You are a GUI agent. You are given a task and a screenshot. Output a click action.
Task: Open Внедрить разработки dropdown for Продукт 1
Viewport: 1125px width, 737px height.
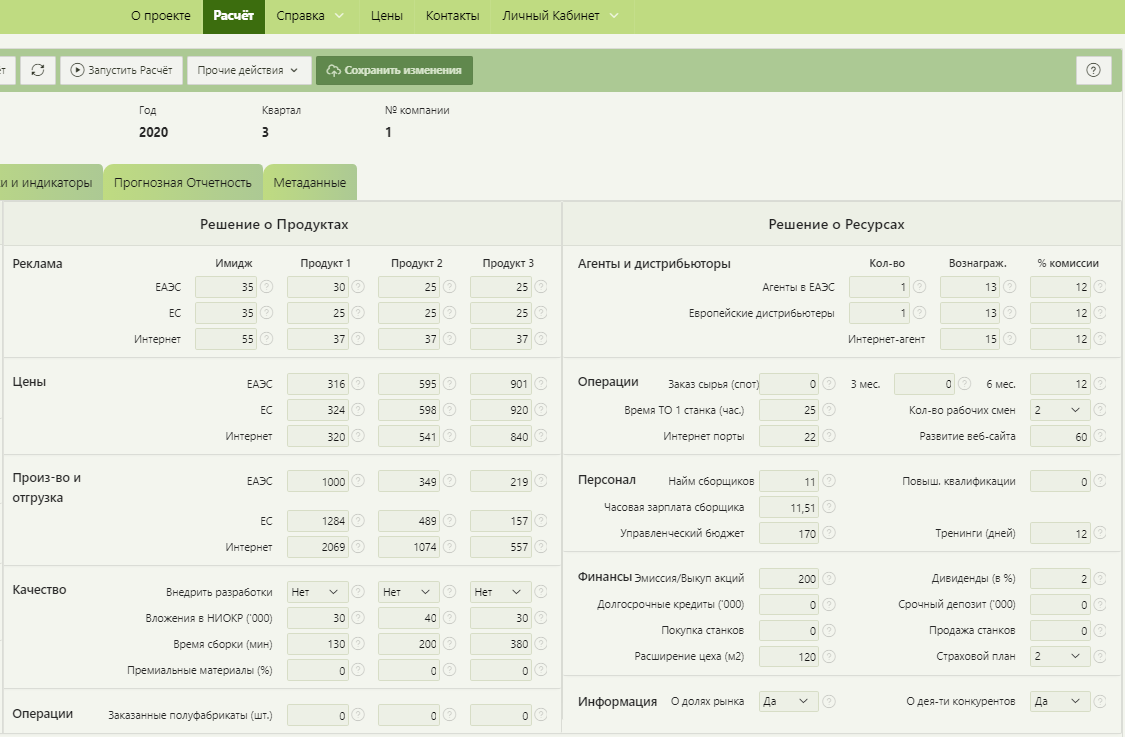[x=318, y=592]
